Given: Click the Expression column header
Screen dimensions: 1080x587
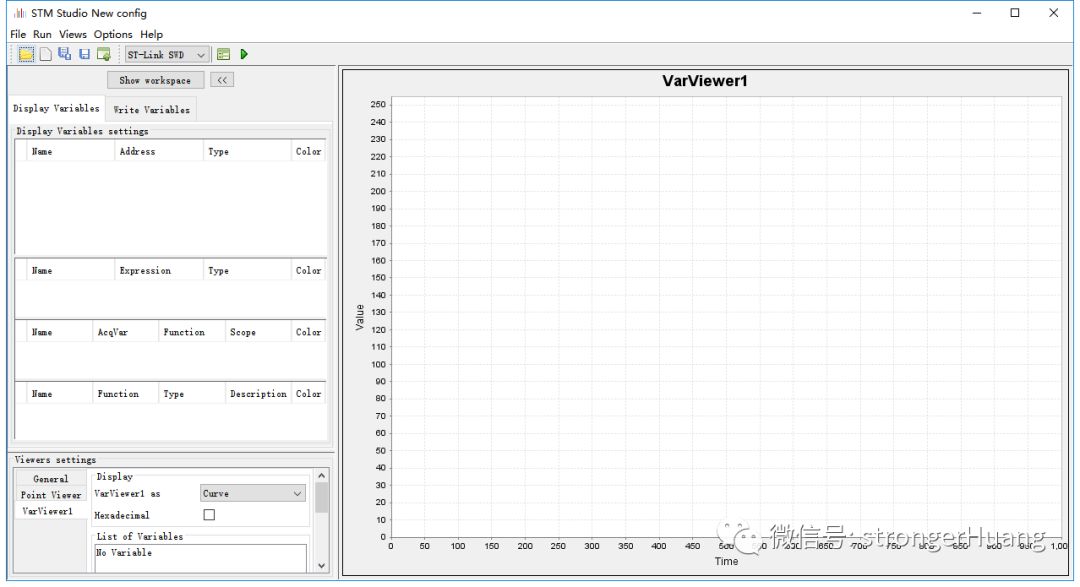Looking at the screenshot, I should coord(158,271).
